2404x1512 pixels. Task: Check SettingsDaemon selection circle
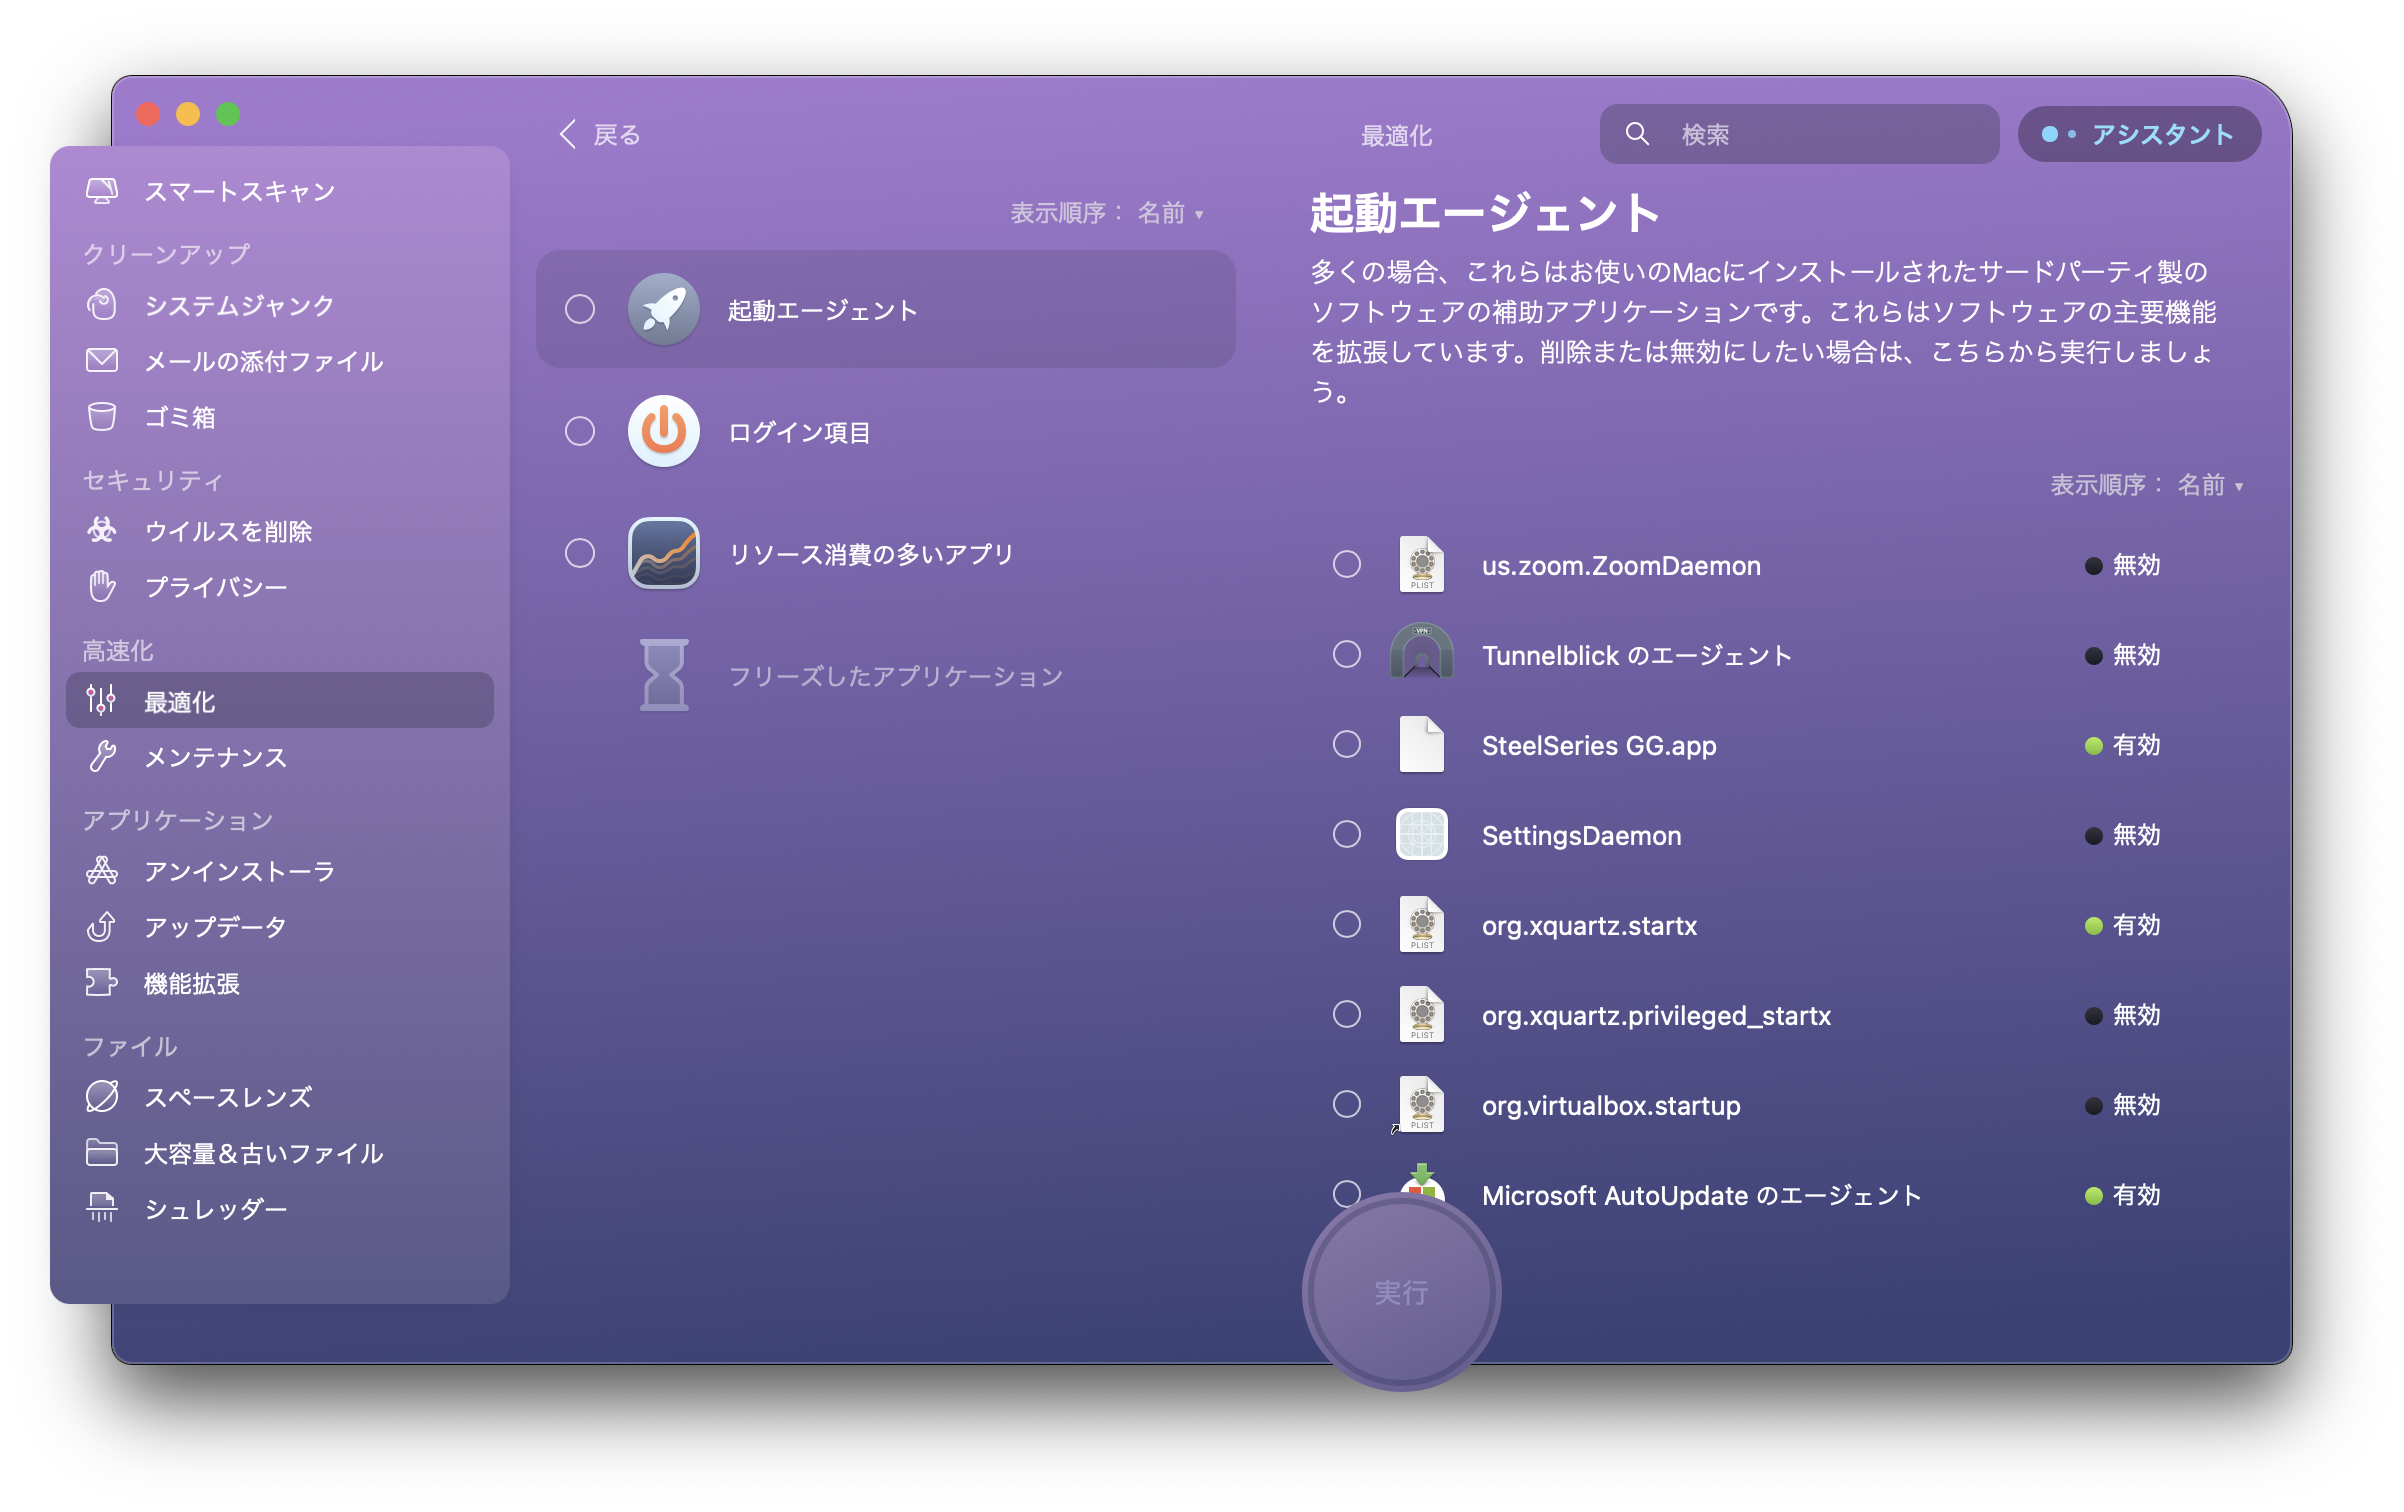(1347, 834)
